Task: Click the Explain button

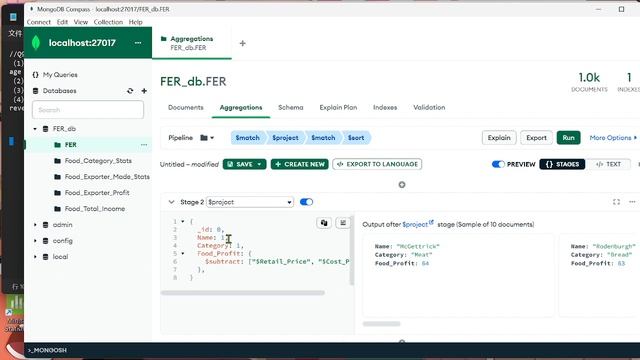Action: click(x=499, y=138)
